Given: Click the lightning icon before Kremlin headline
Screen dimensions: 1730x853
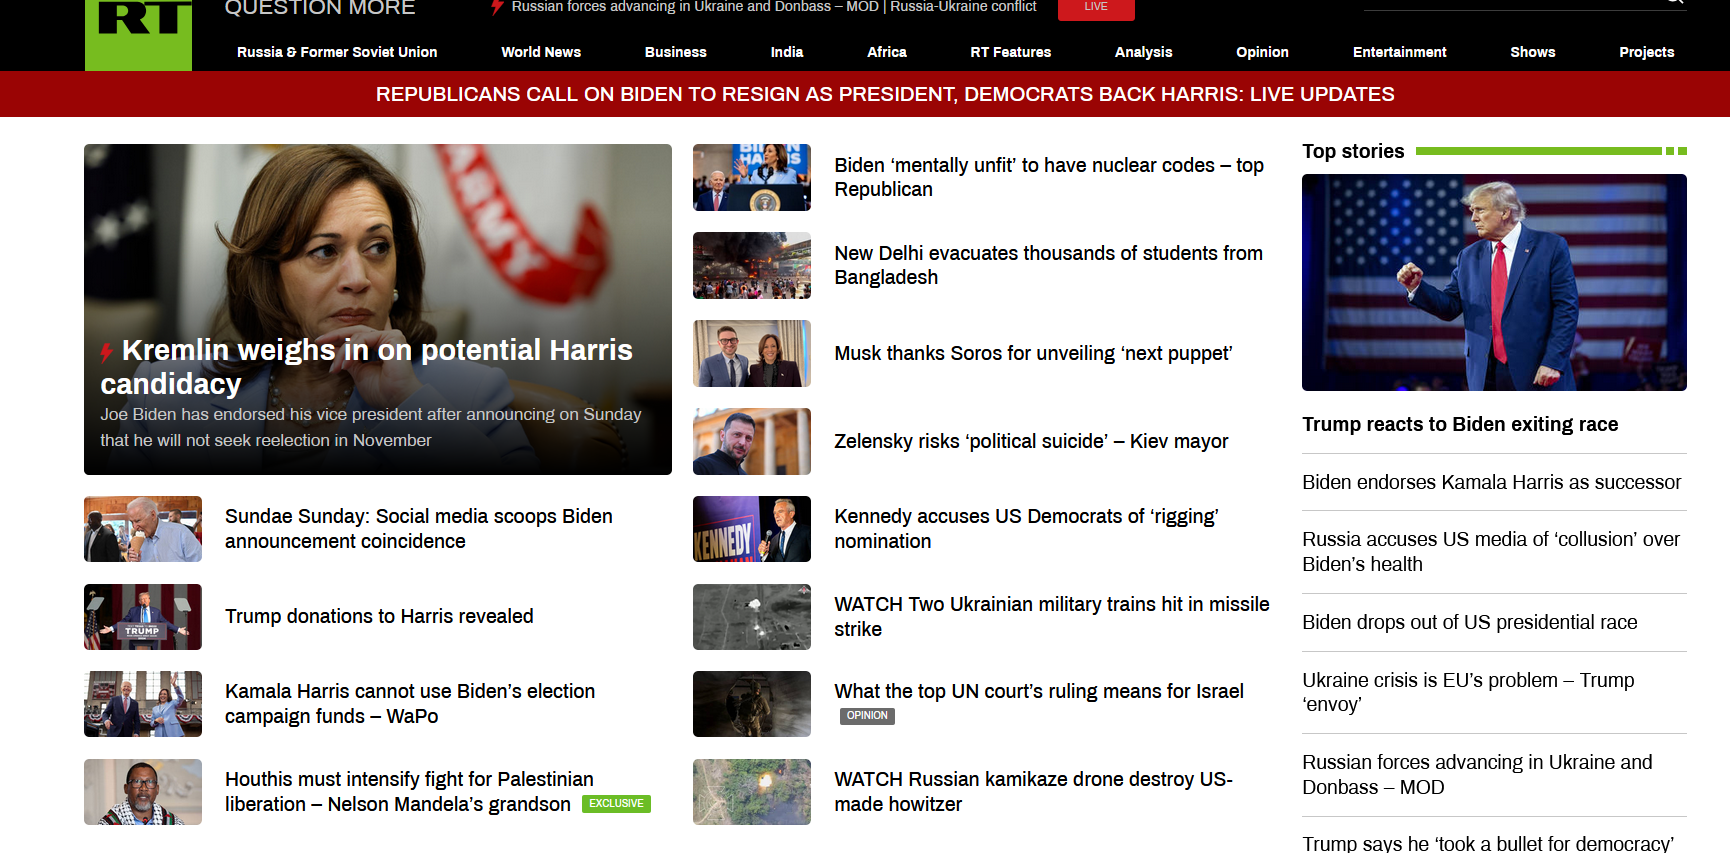Looking at the screenshot, I should coord(106,352).
